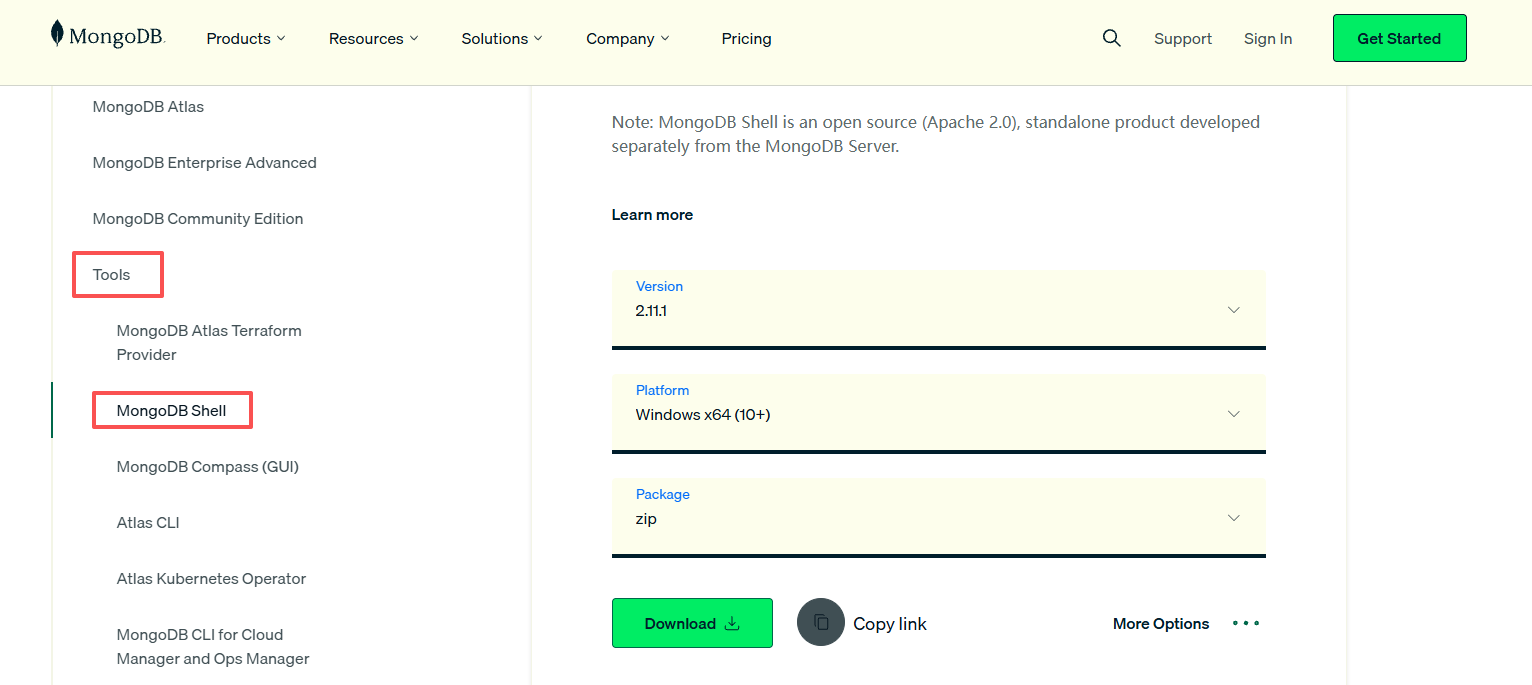This screenshot has width=1532, height=685.
Task: Click the three-dot More Options icon
Action: point(1246,623)
